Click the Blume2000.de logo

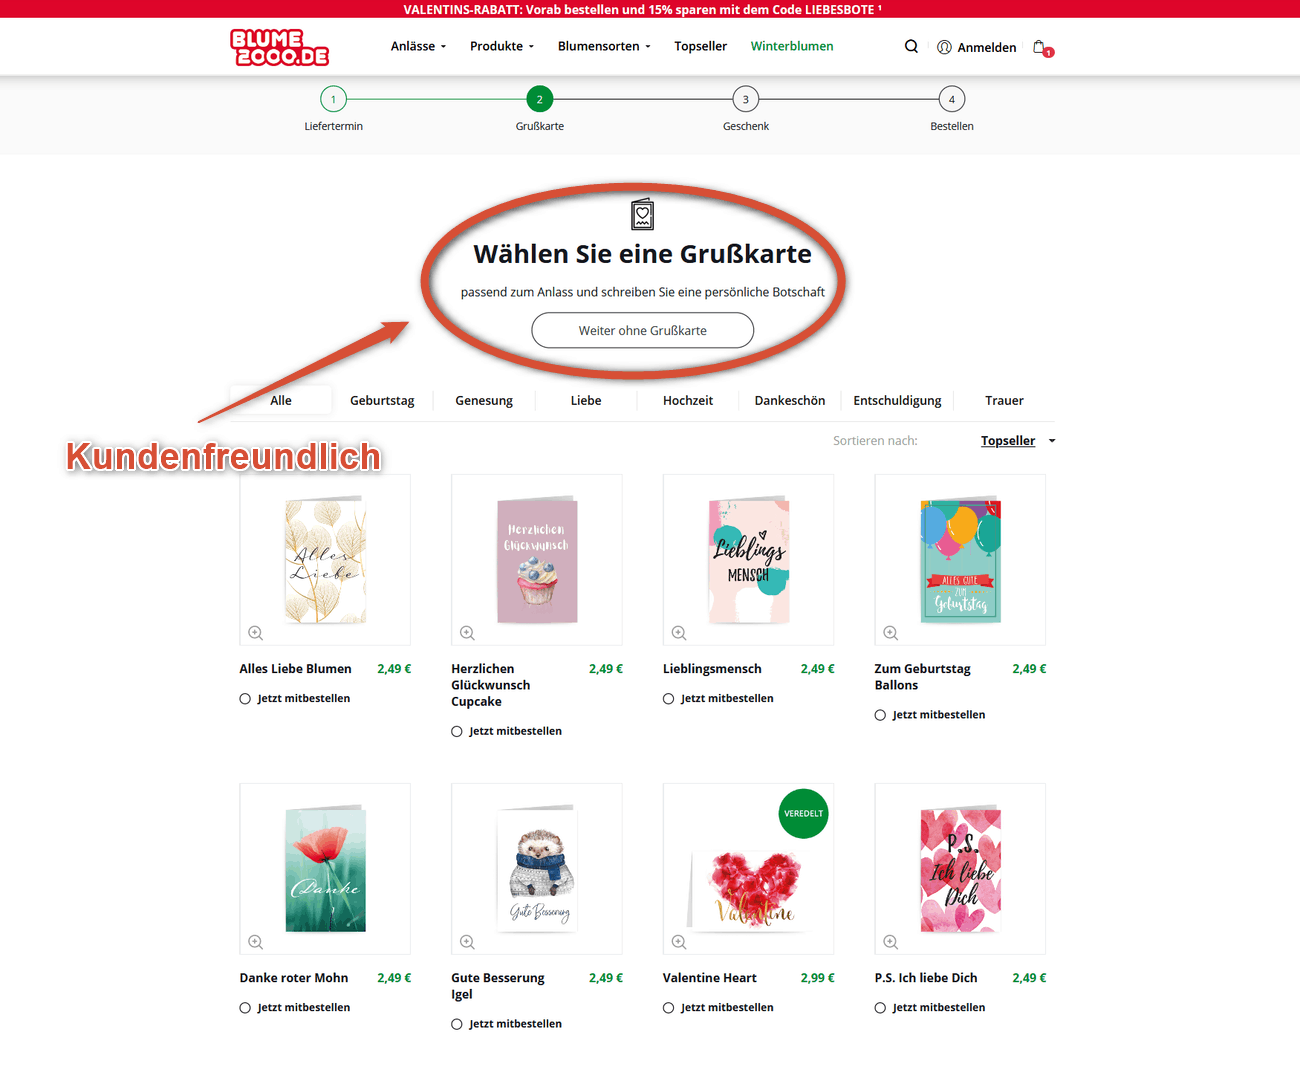[x=279, y=47]
